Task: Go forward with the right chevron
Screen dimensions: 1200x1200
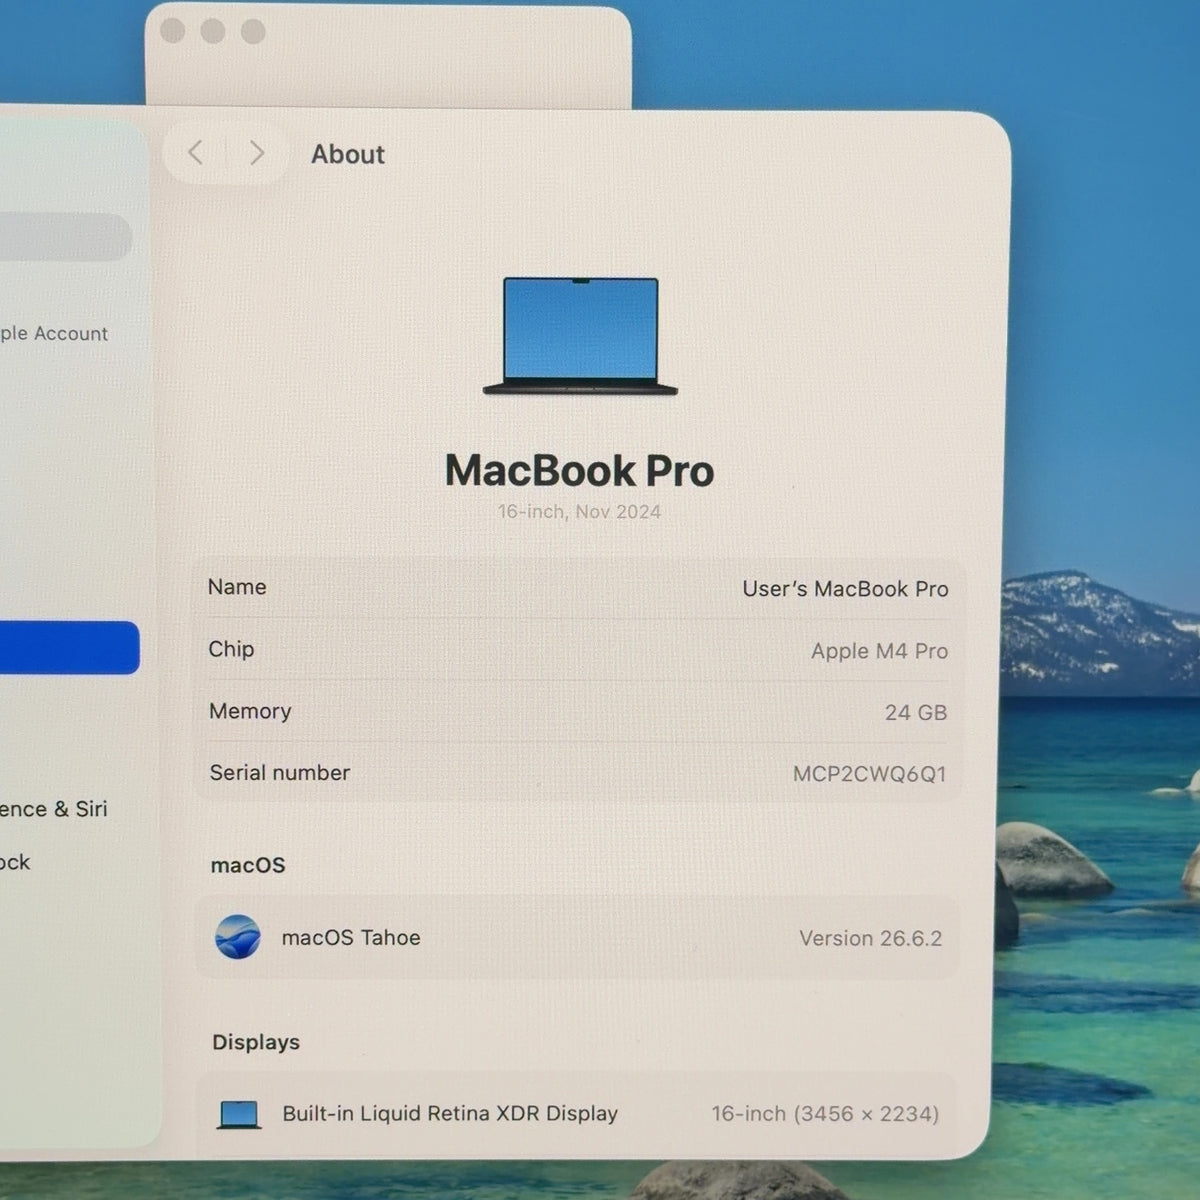Action: (x=257, y=153)
